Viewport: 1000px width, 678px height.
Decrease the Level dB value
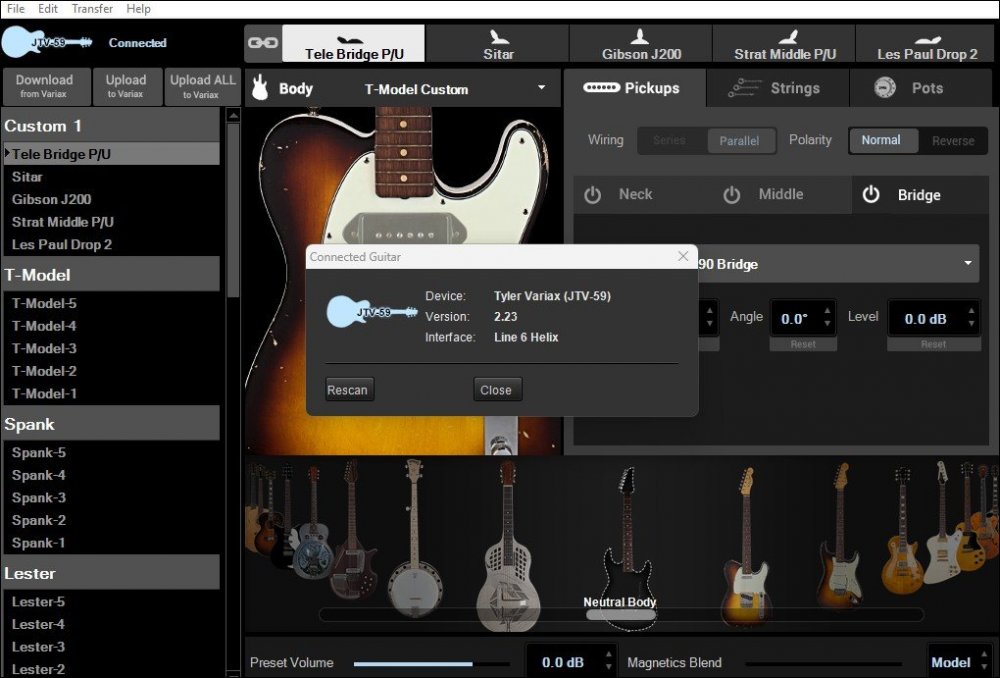pos(971,324)
